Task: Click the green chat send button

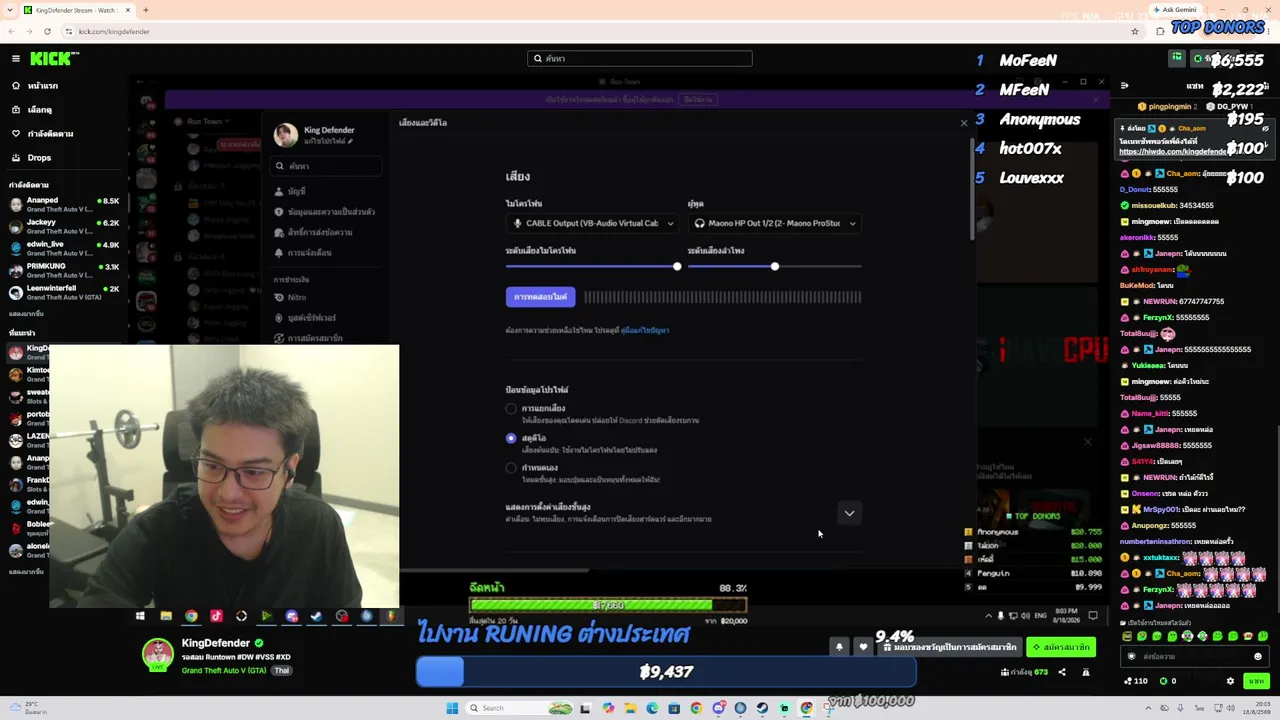Action: 1256,681
